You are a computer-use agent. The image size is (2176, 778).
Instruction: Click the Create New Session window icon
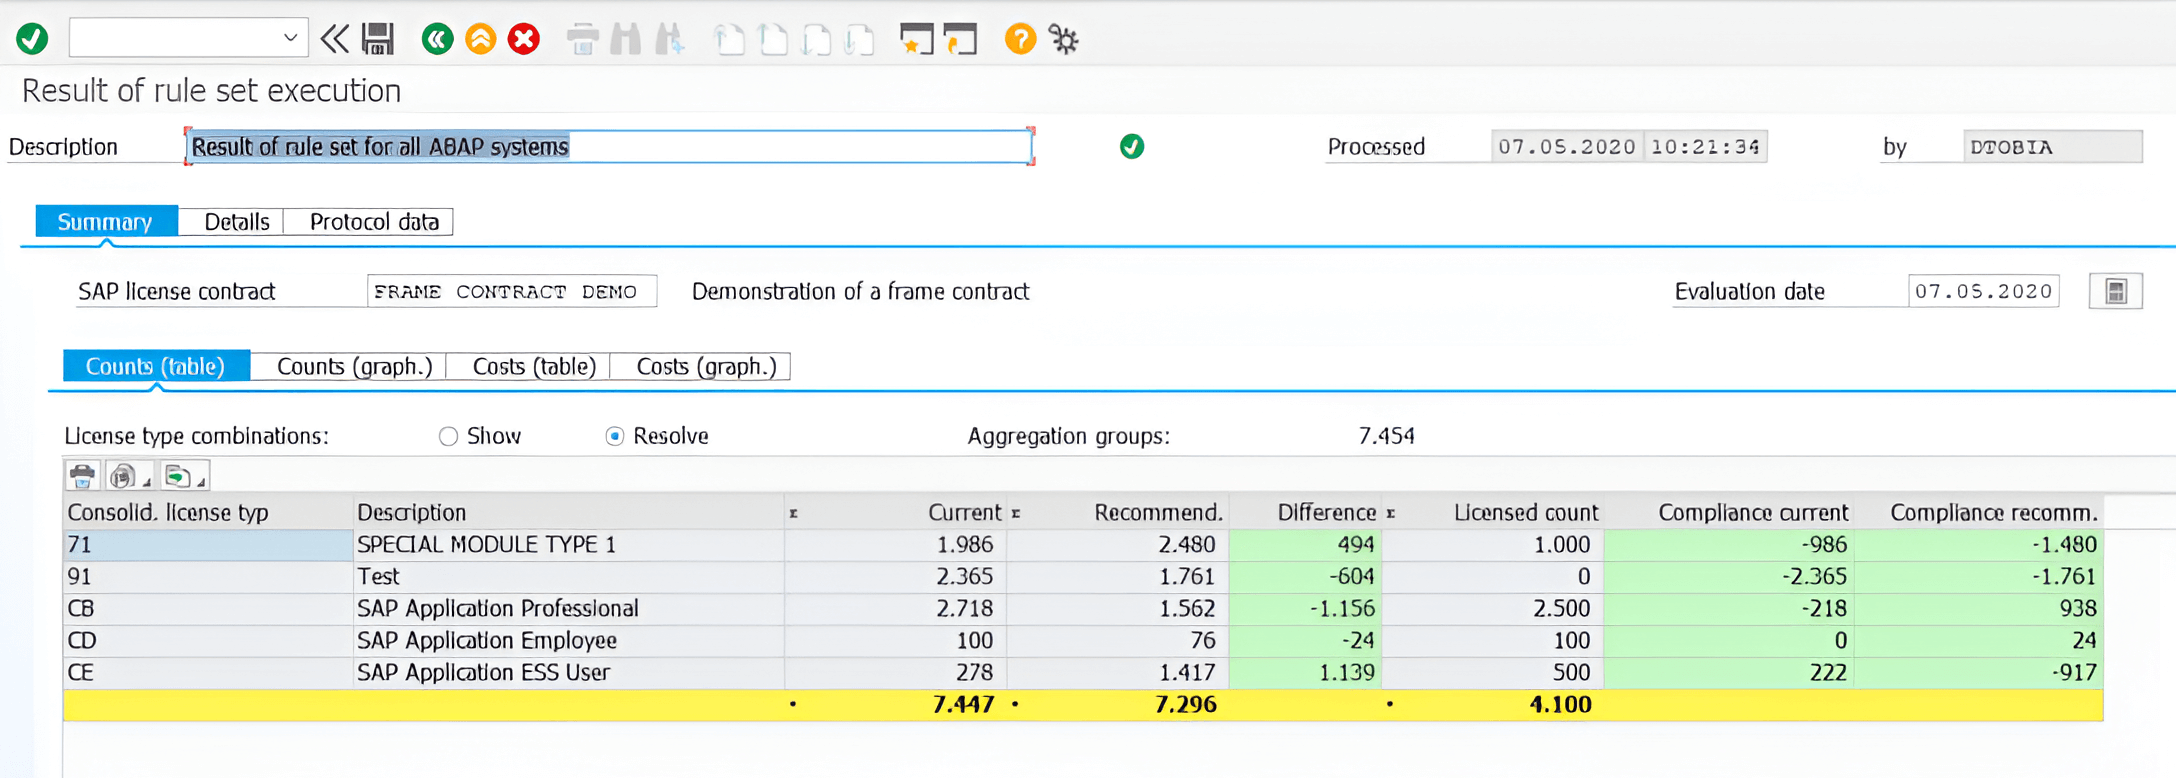point(916,39)
